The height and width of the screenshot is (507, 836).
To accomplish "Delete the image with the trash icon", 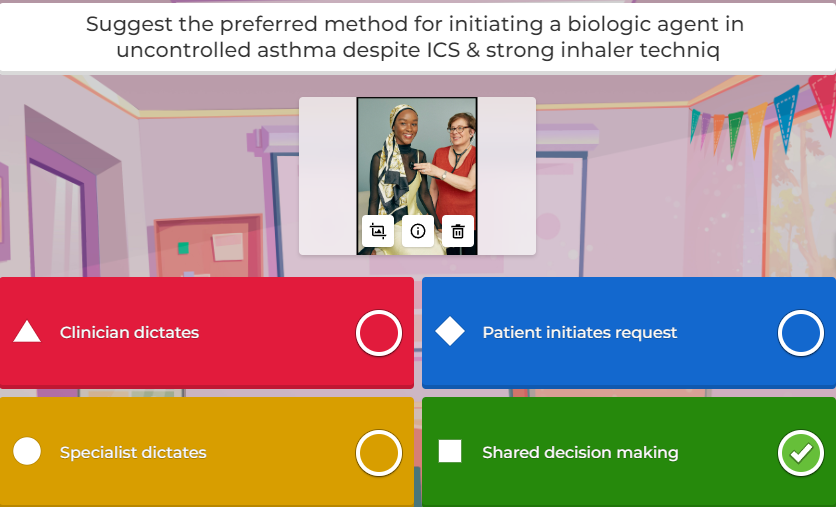I will (x=458, y=231).
